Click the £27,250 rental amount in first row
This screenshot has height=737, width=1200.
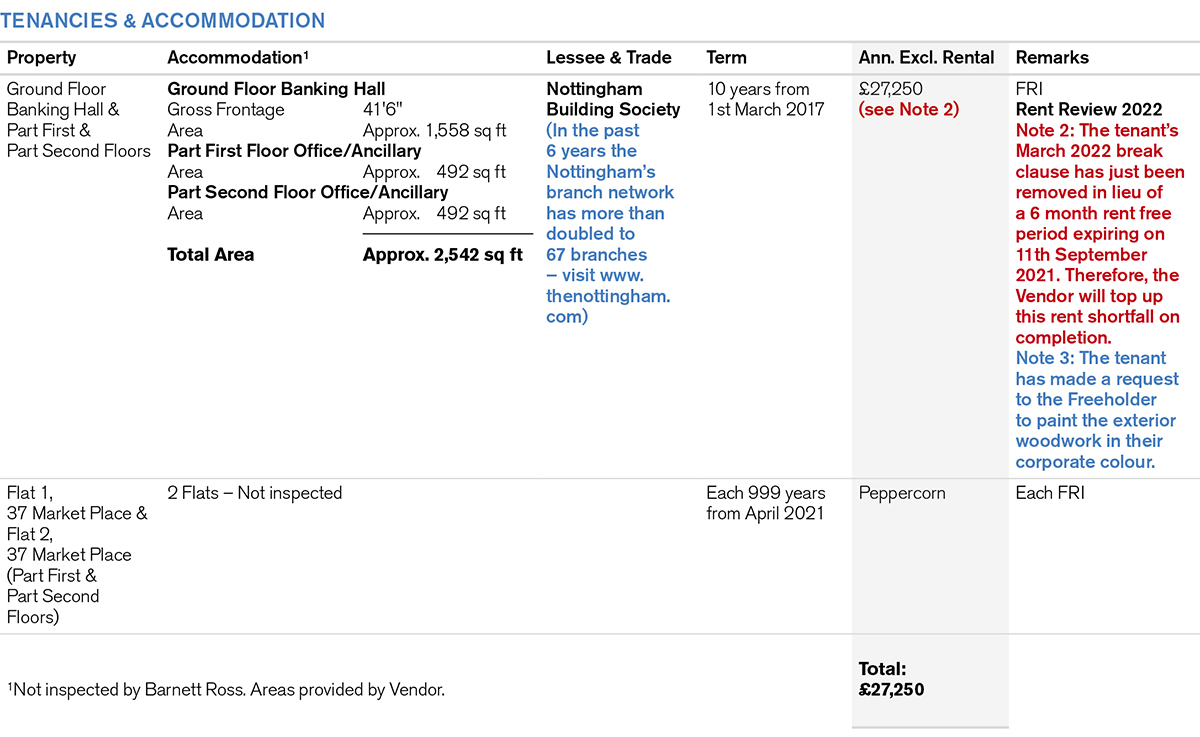pos(892,89)
